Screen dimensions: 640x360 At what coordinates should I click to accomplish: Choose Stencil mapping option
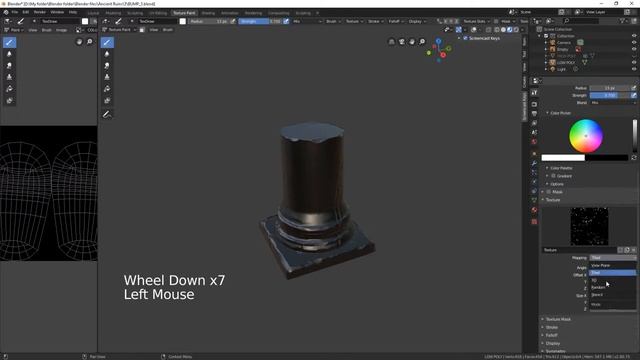(612, 295)
